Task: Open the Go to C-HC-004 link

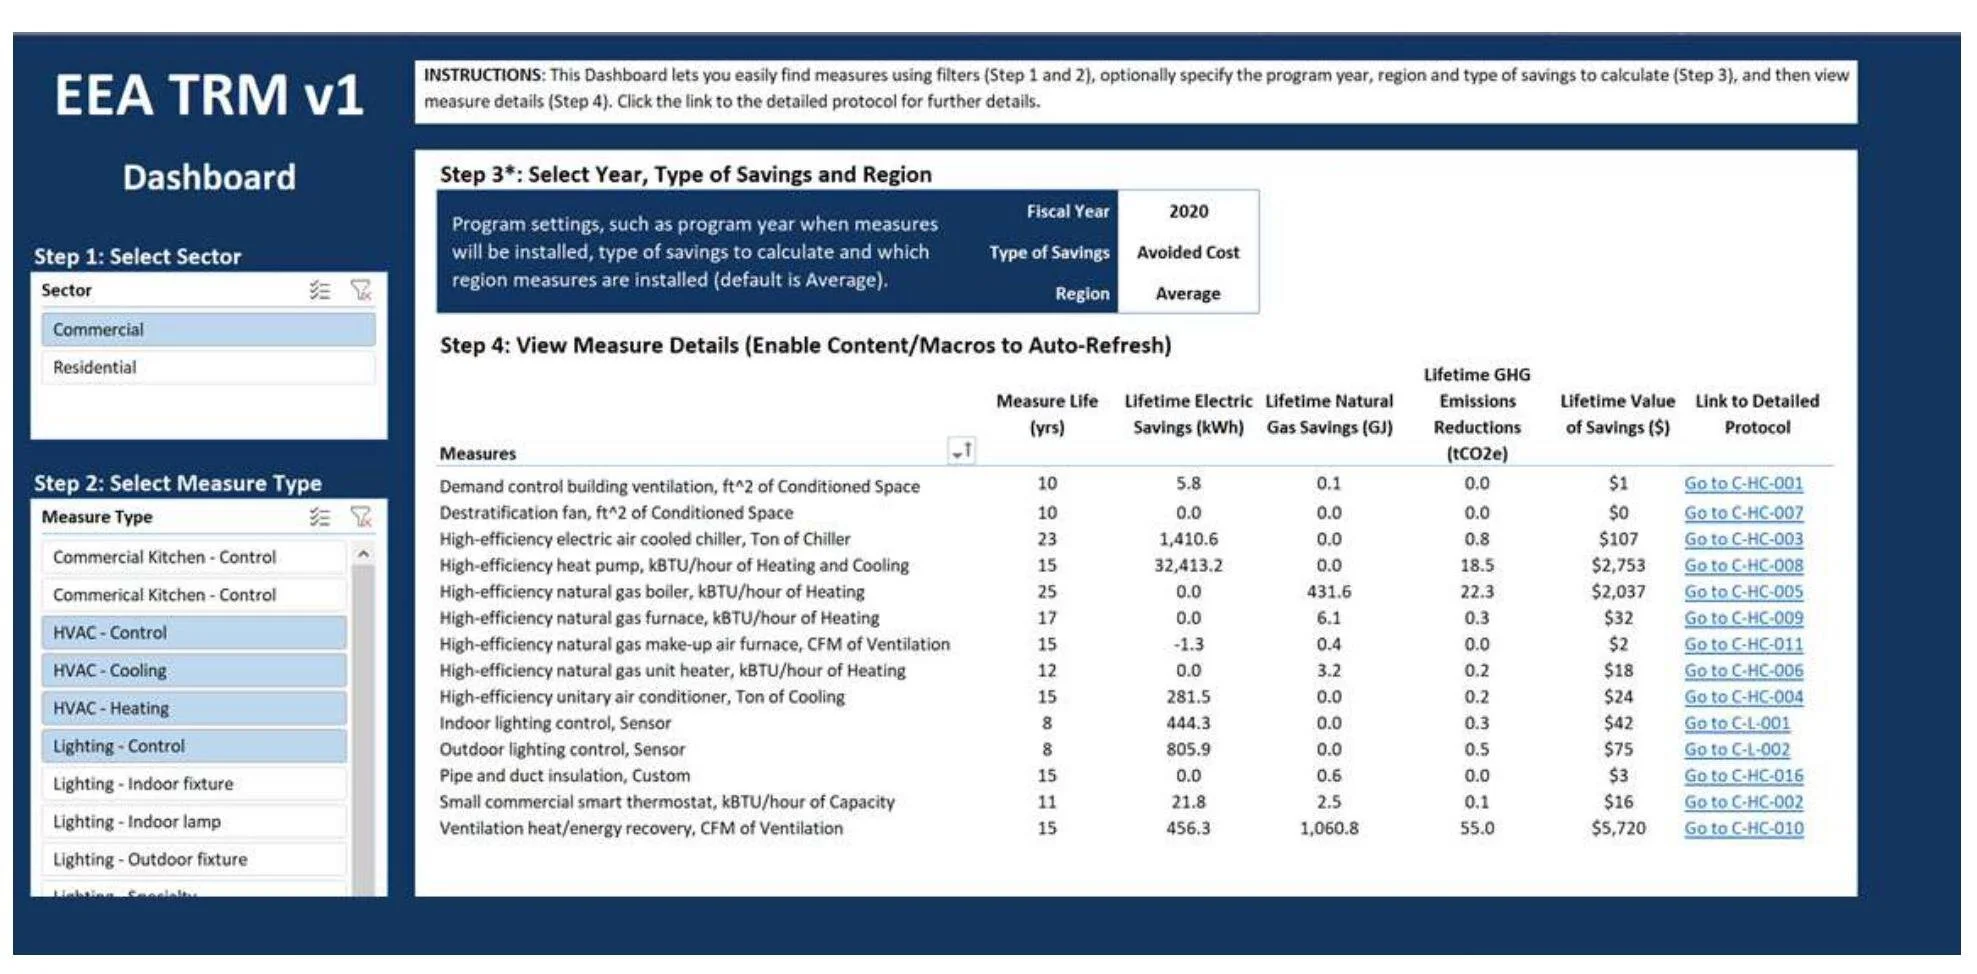Action: click(x=1743, y=697)
